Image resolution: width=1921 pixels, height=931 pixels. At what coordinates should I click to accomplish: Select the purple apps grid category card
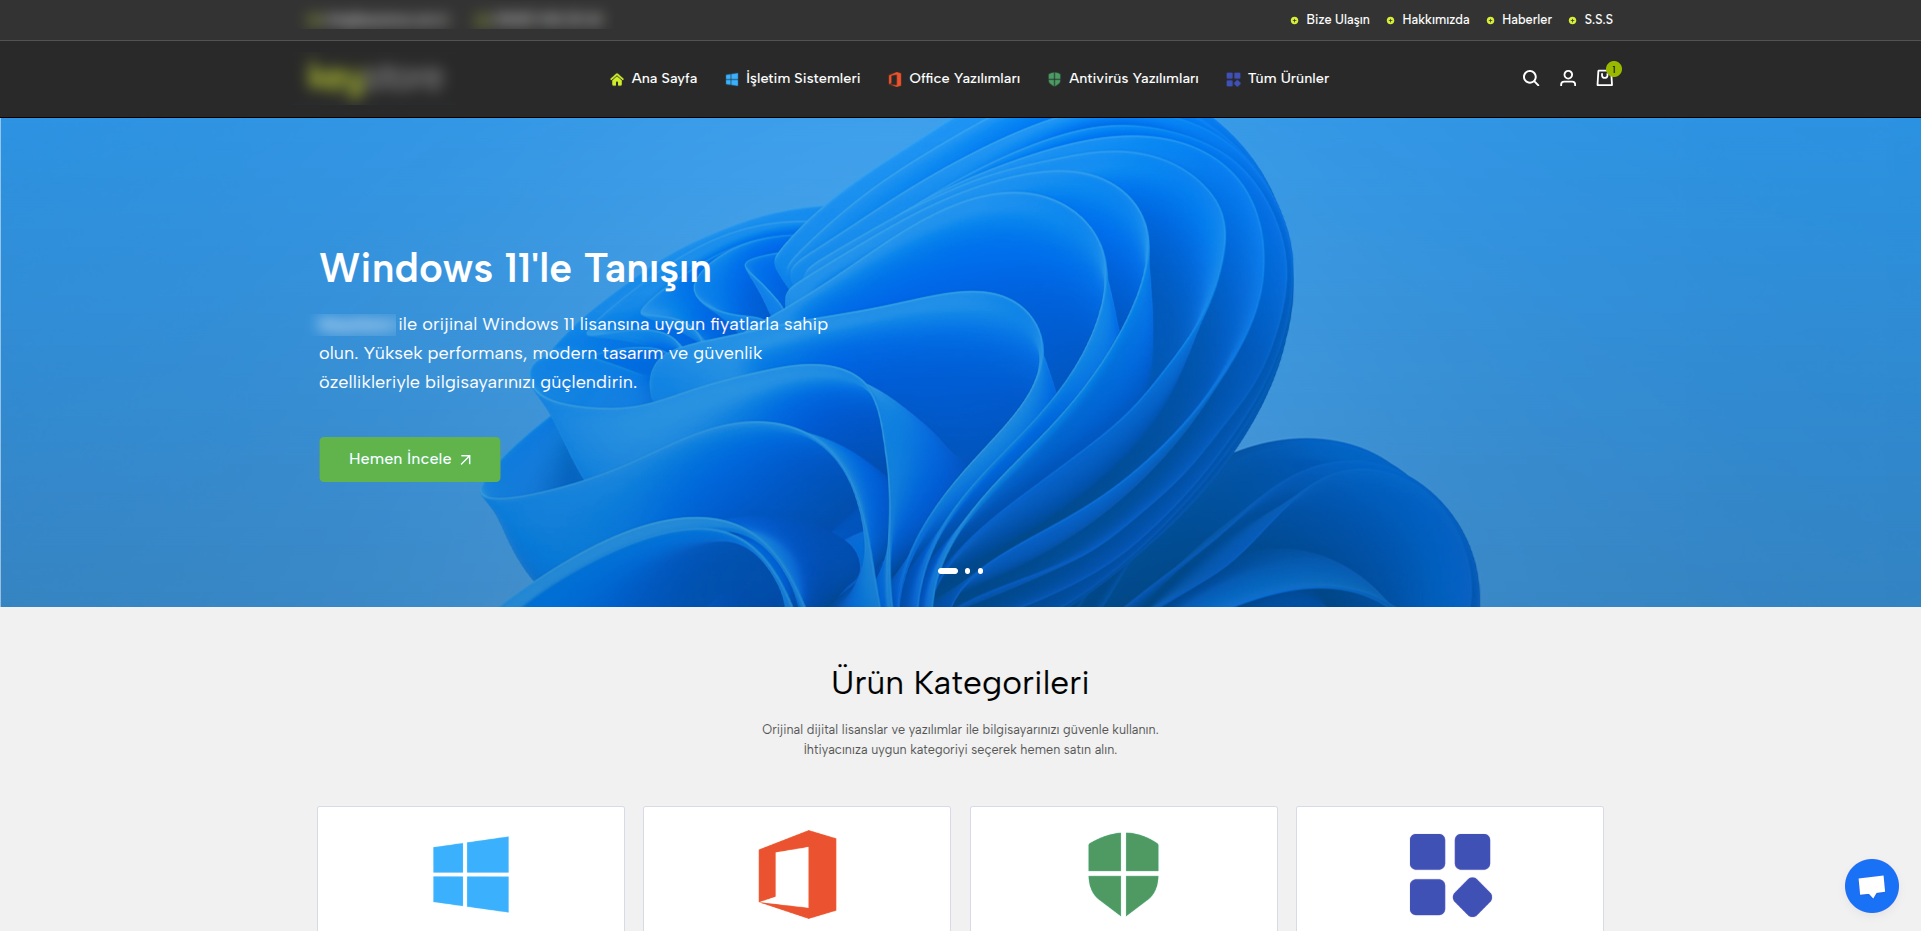pos(1450,869)
